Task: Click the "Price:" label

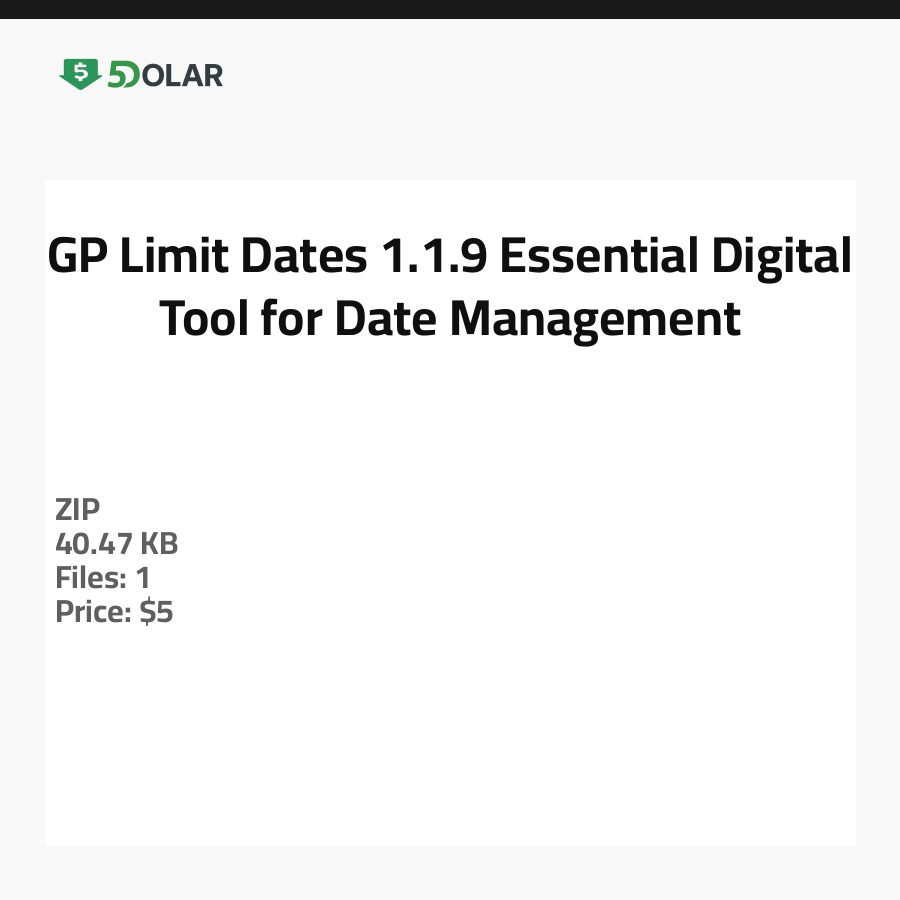Action: pyautogui.click(x=93, y=612)
